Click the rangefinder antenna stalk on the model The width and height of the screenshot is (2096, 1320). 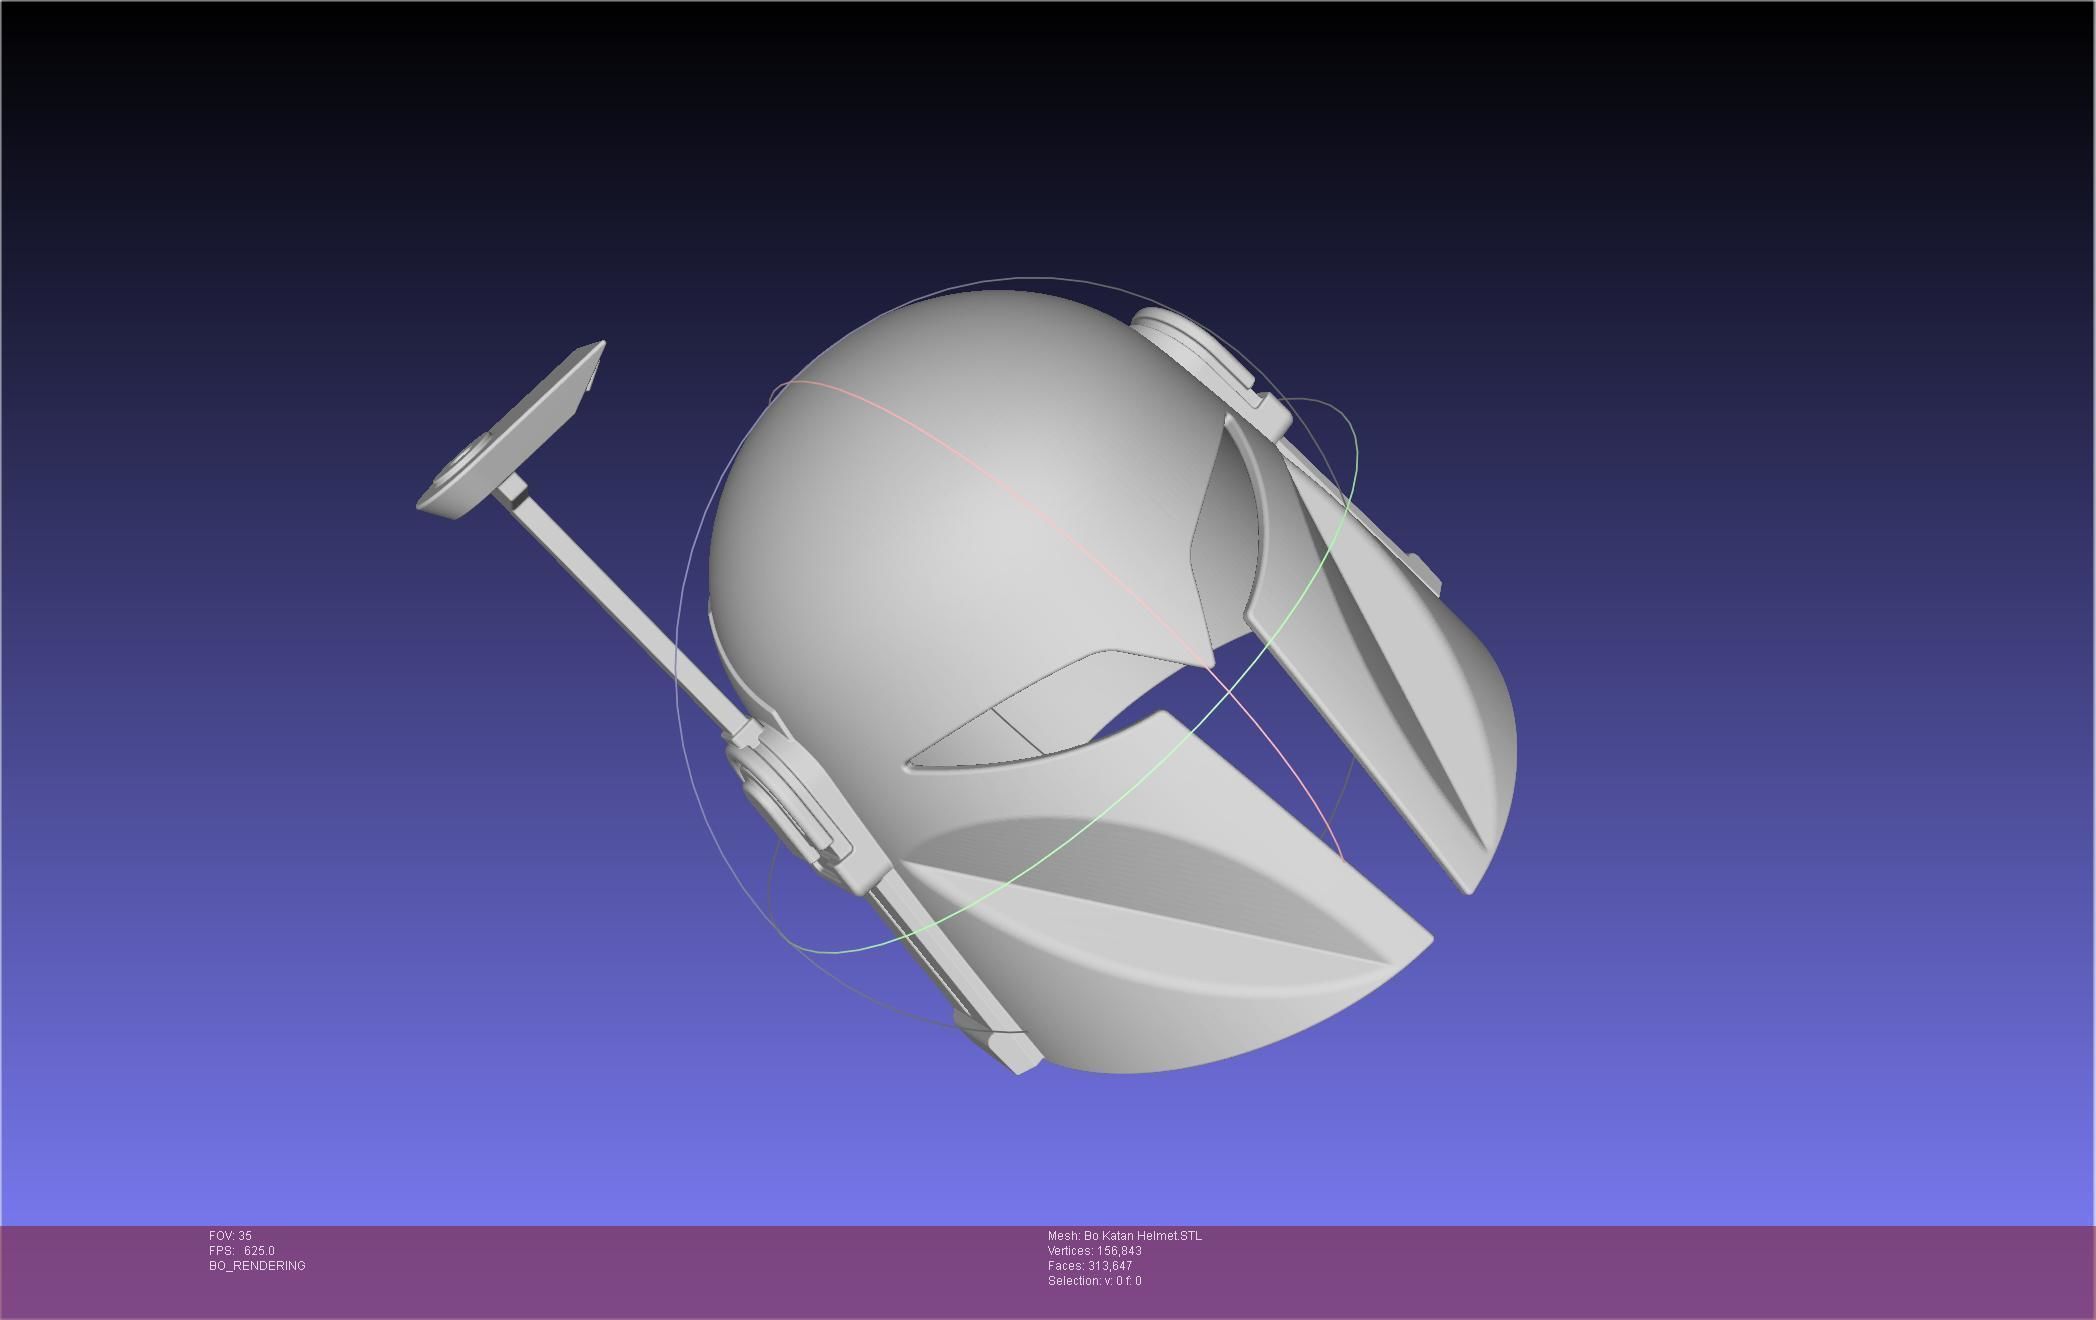click(630, 612)
